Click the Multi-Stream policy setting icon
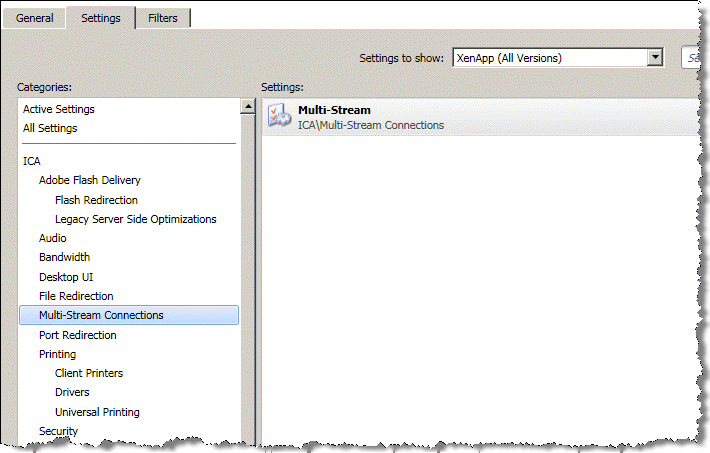The width and height of the screenshot is (710, 453). pos(278,116)
